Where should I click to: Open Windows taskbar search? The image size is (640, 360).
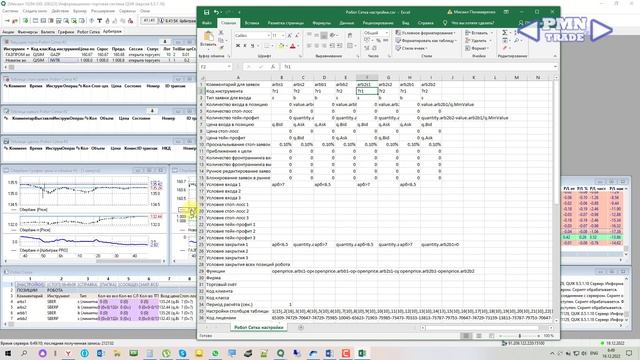24,353
